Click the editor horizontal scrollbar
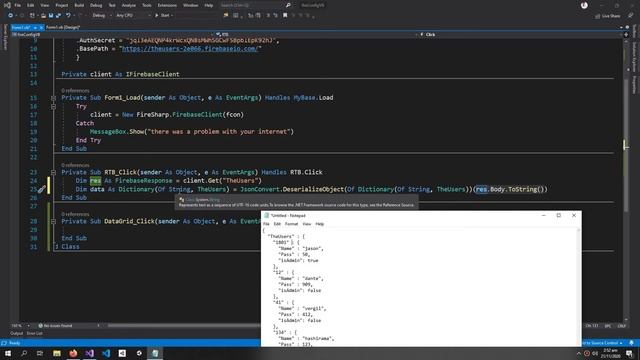The image size is (640, 360). click(x=184, y=326)
